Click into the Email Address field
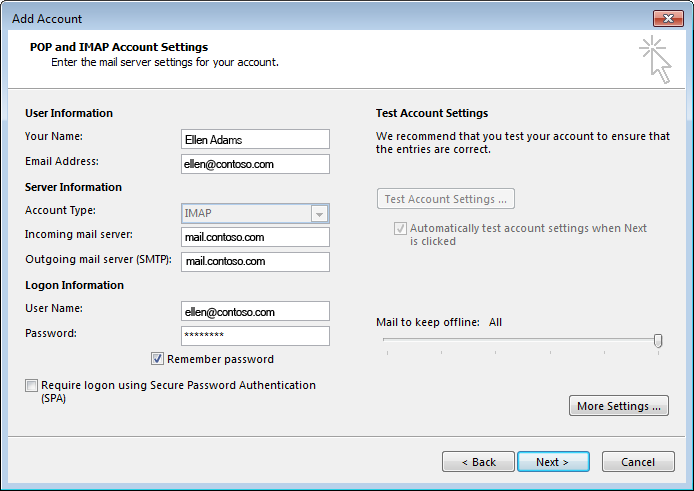The width and height of the screenshot is (694, 491). click(255, 164)
